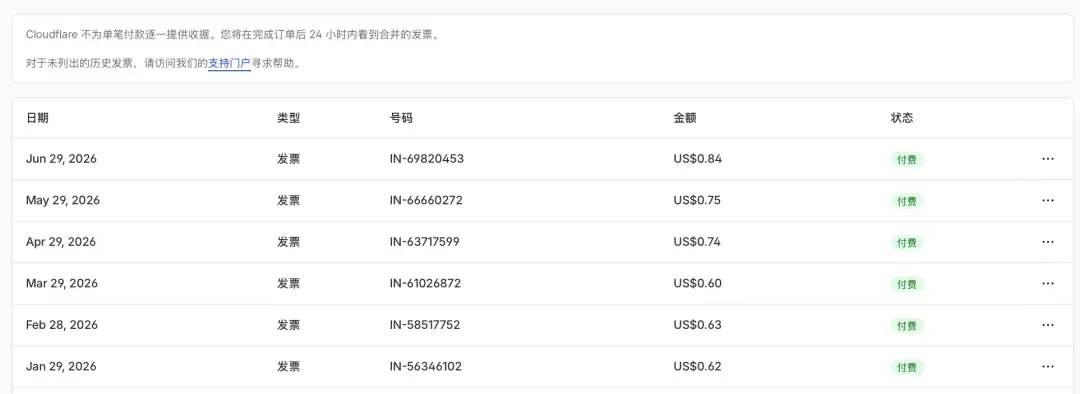Open the ellipsis menu for invoice IN-56346102
Viewport: 1080px width, 394px height.
point(1048,366)
